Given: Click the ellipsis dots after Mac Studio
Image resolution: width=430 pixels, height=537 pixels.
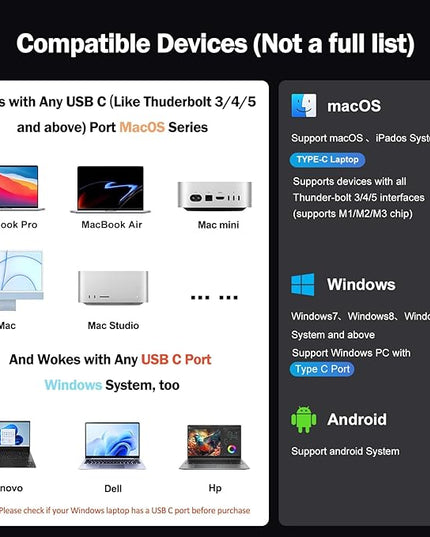Looking at the screenshot, I should [214, 297].
